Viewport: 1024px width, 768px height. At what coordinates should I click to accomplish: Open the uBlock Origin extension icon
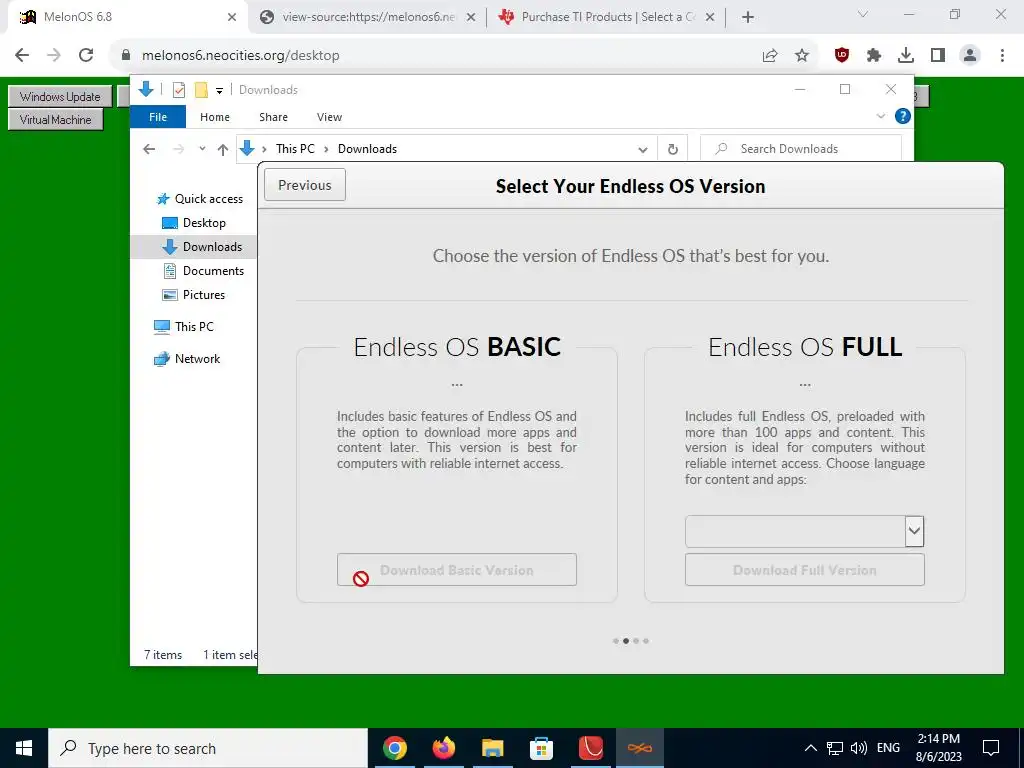pyautogui.click(x=842, y=56)
